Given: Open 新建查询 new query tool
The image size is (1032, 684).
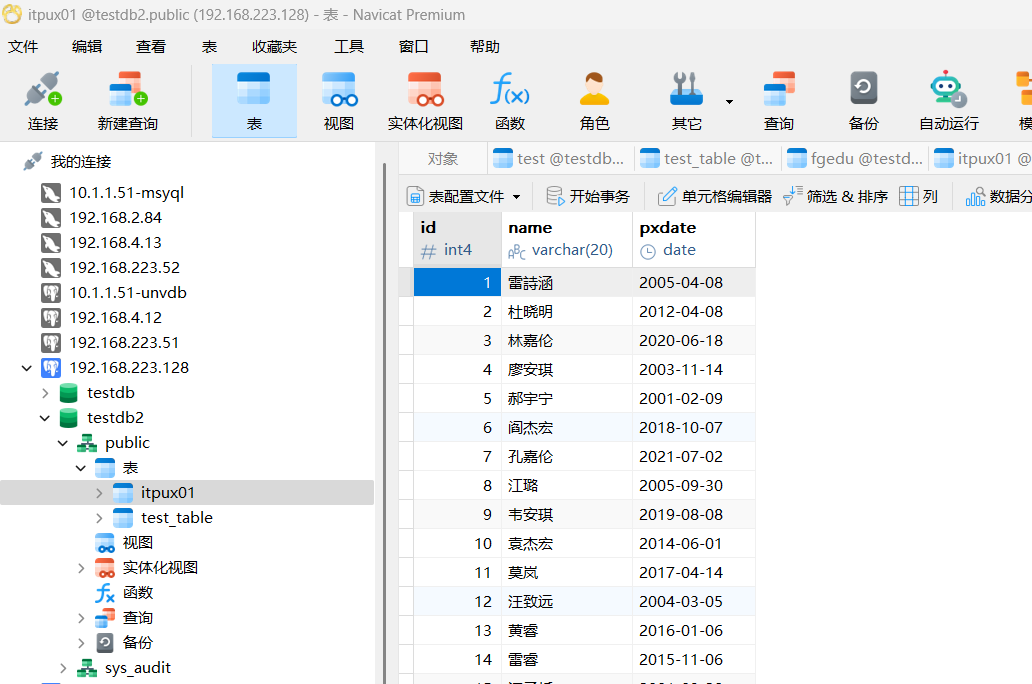Looking at the screenshot, I should [127, 101].
